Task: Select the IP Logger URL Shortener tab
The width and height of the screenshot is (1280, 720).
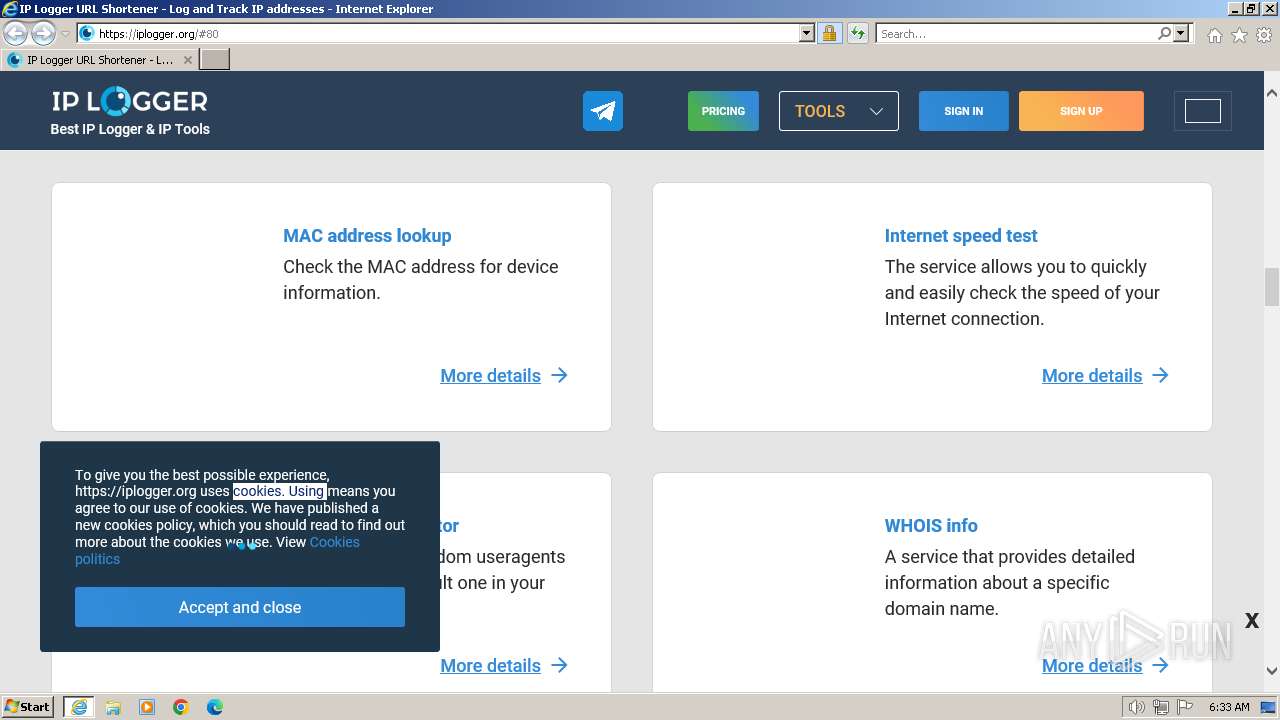Action: pos(99,60)
